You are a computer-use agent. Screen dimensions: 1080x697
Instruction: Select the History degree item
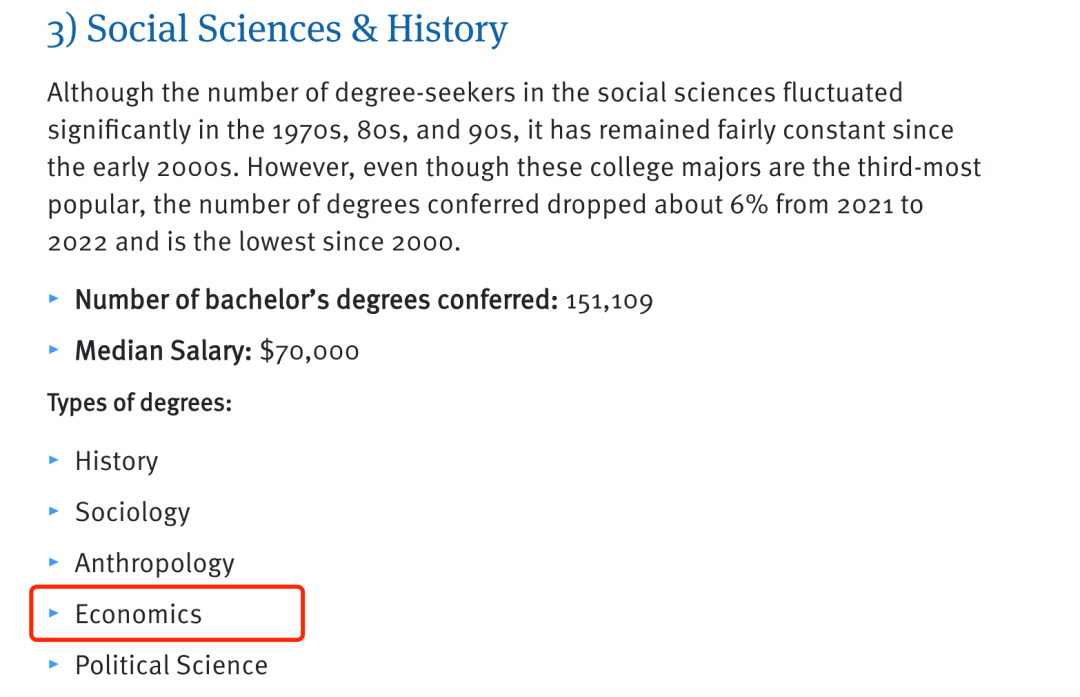coord(116,461)
